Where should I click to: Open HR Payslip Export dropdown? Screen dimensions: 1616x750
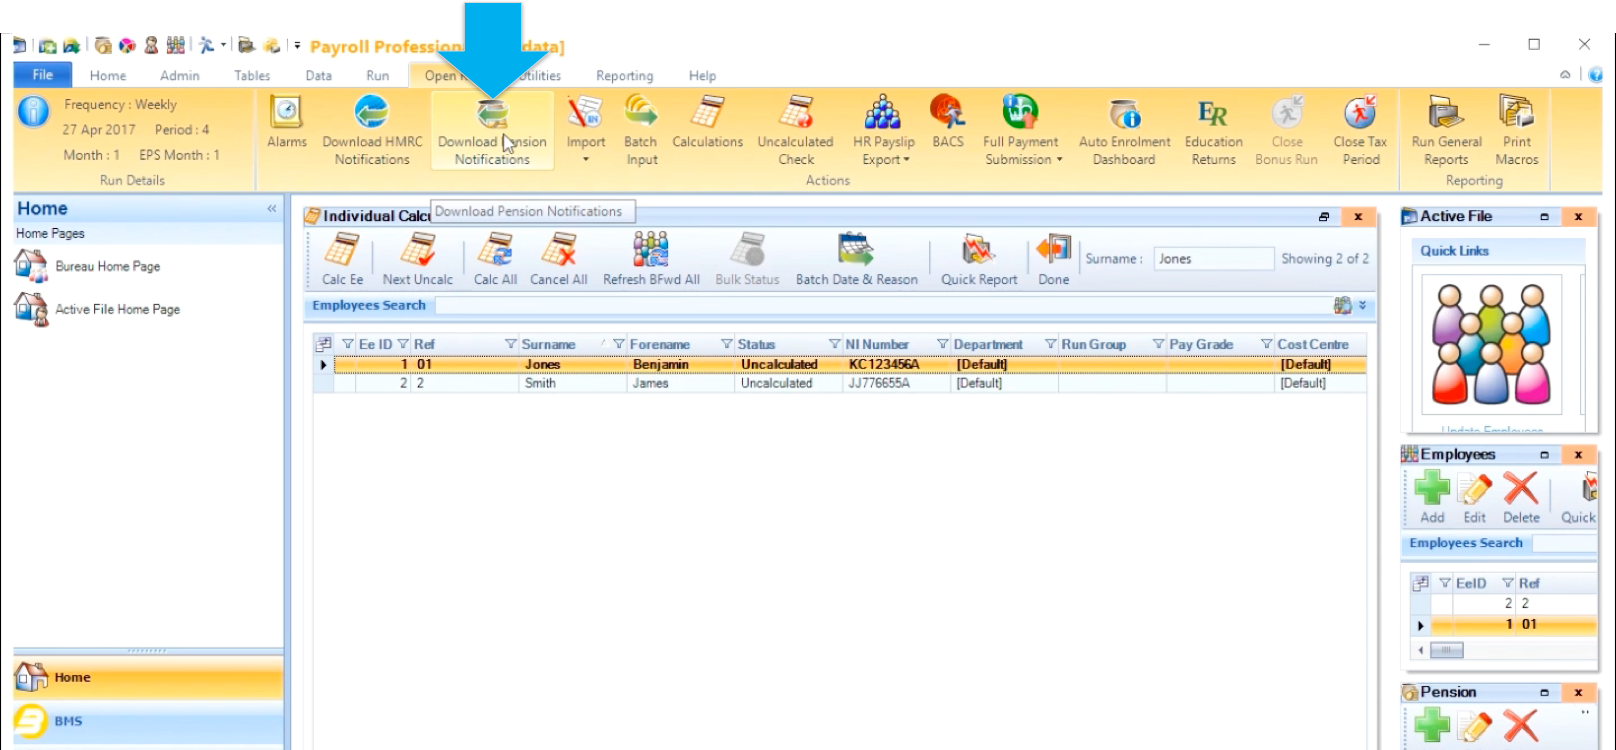(883, 159)
